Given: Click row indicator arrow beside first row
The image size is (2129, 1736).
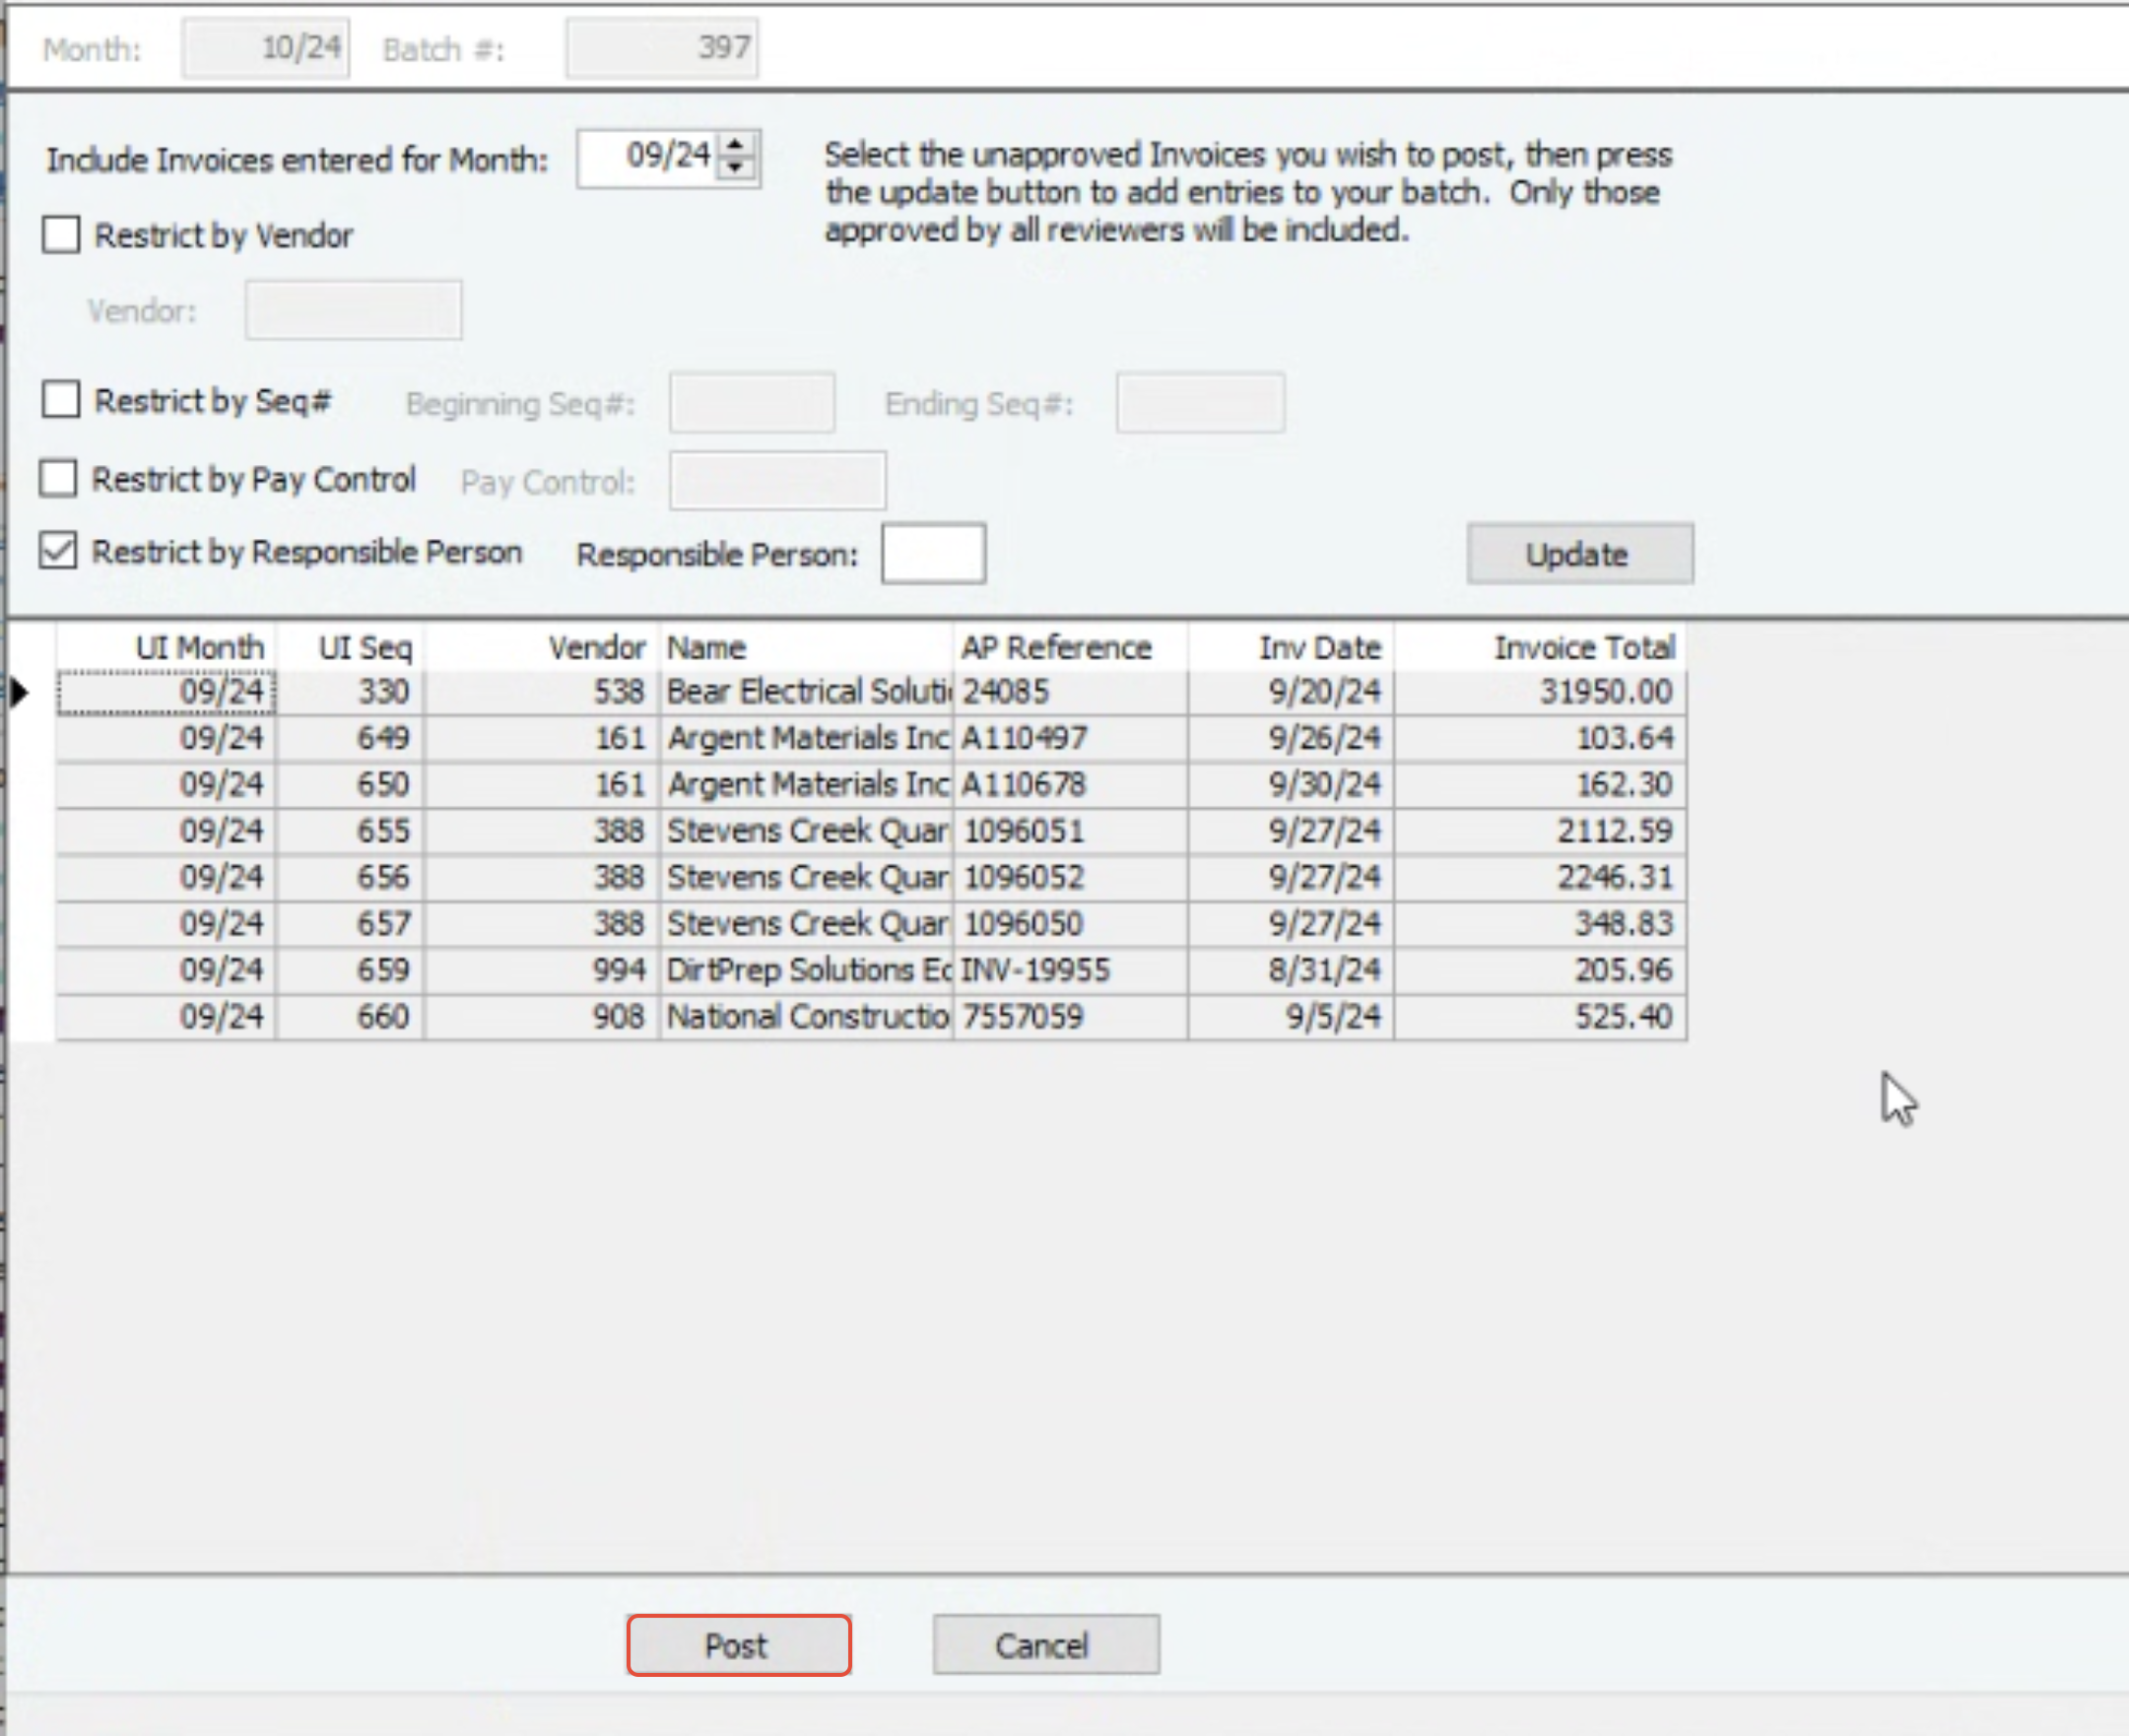Looking at the screenshot, I should coord(20,692).
